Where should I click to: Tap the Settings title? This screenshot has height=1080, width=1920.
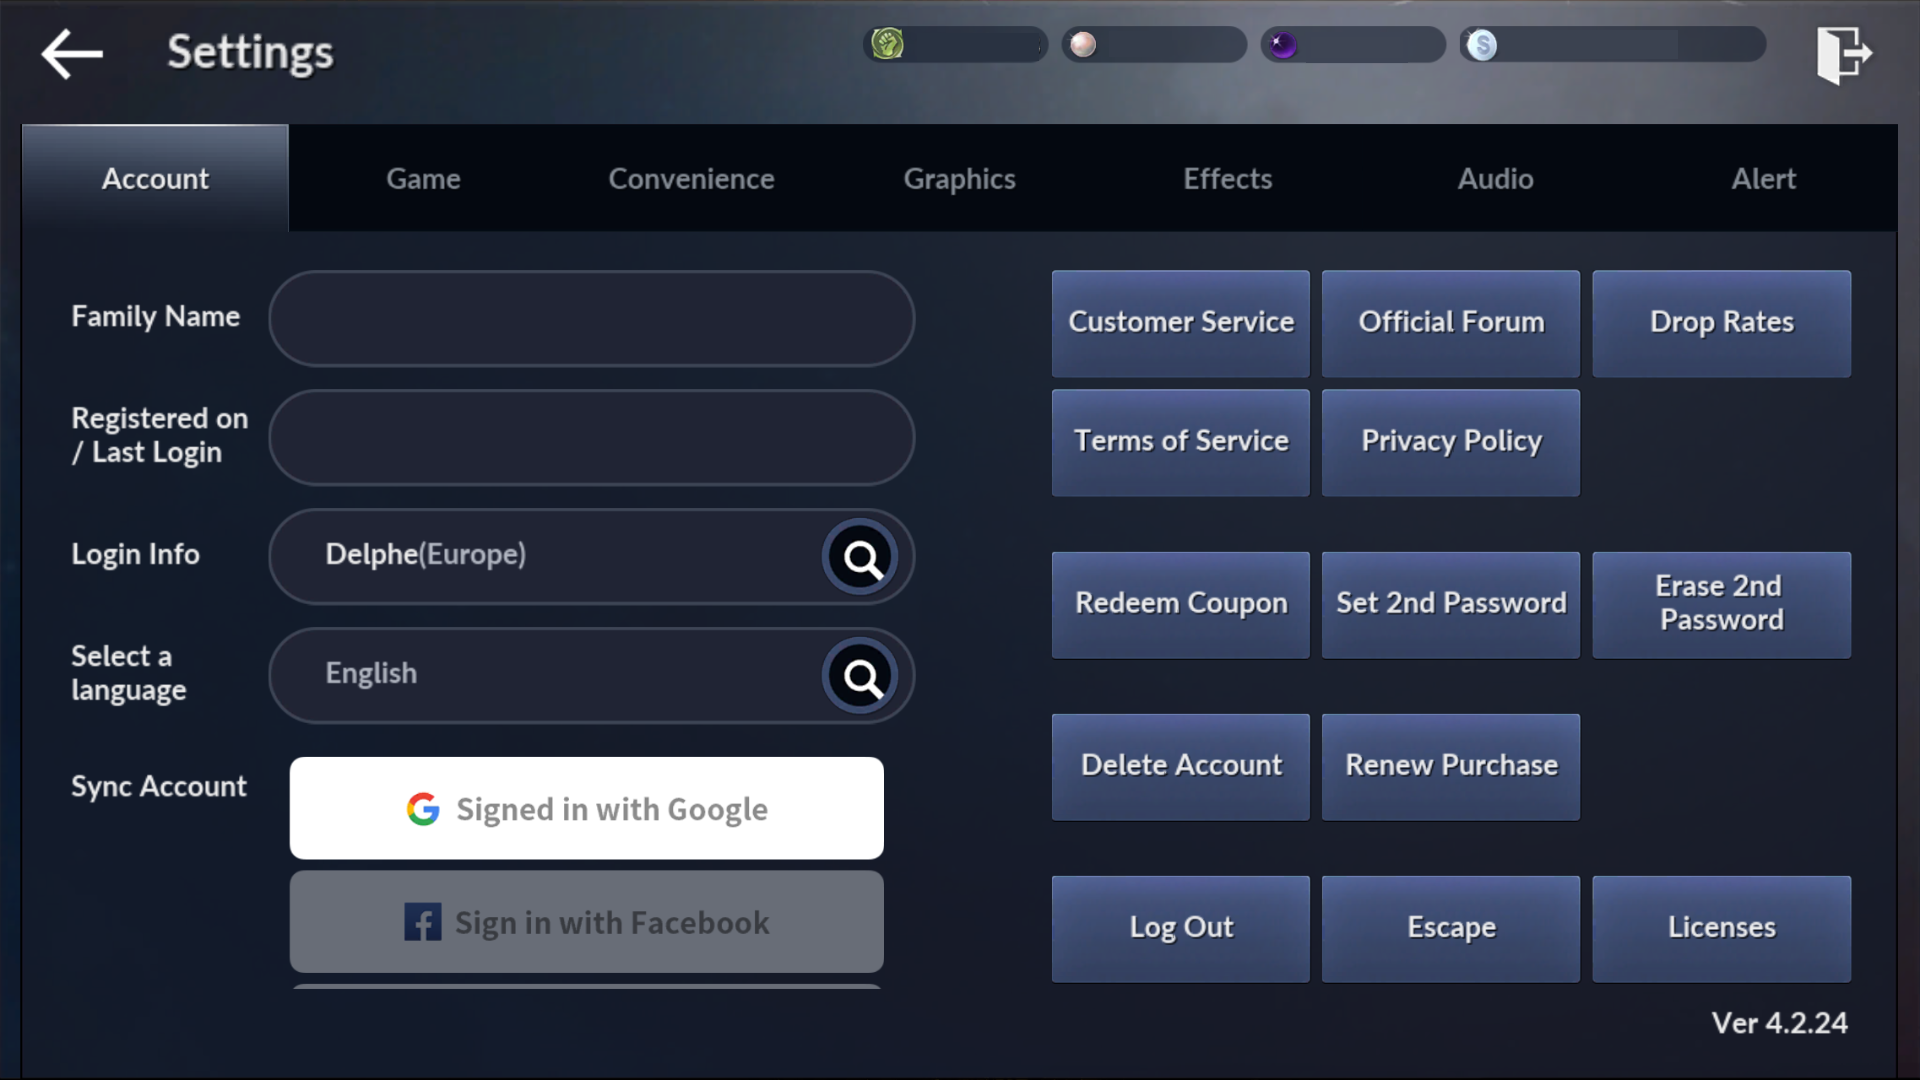coord(250,52)
